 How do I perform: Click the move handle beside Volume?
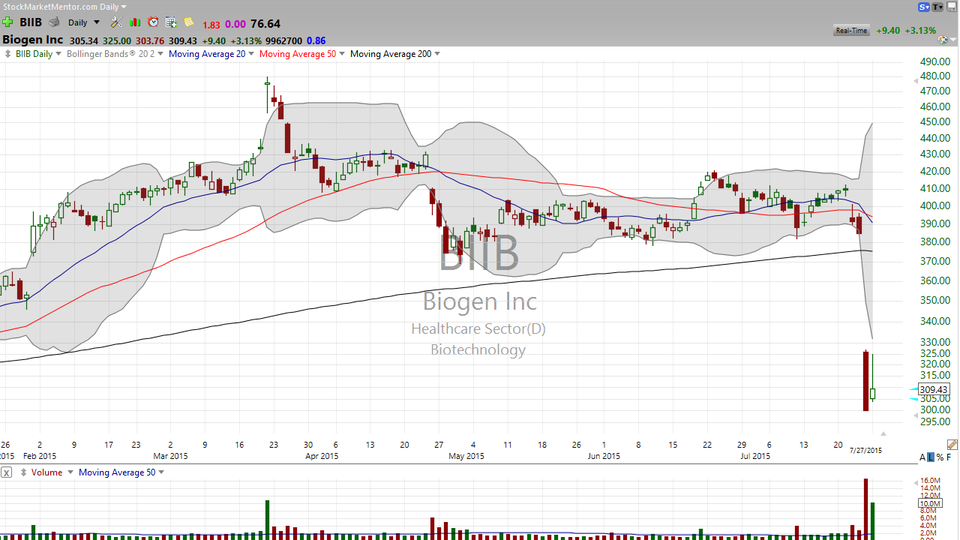pos(23,473)
